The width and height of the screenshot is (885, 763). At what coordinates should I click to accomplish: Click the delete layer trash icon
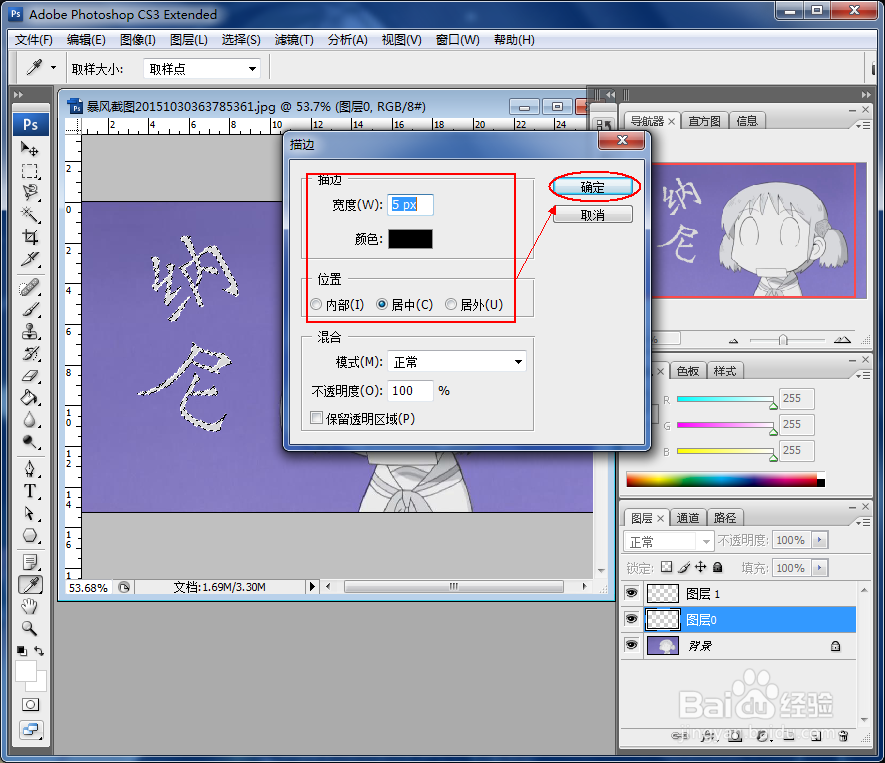[843, 734]
